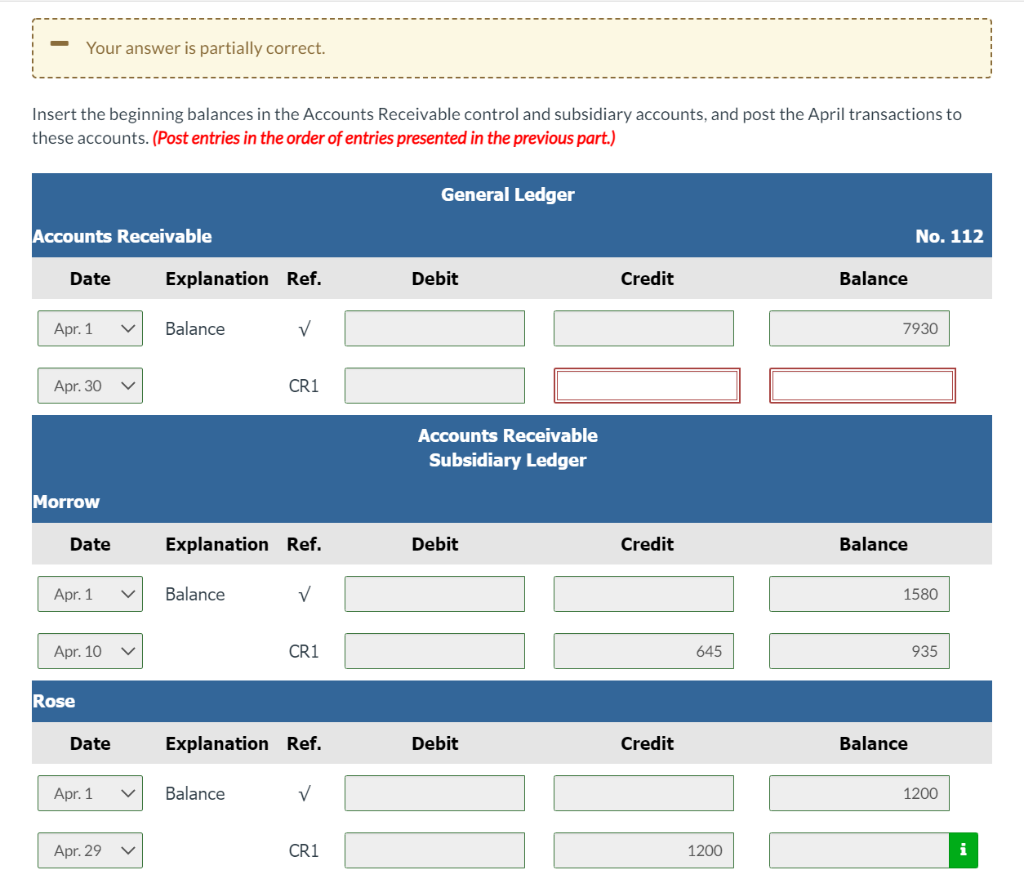
Task: Click the Debit field on General Ledger Apr. 1 row
Action: point(434,328)
